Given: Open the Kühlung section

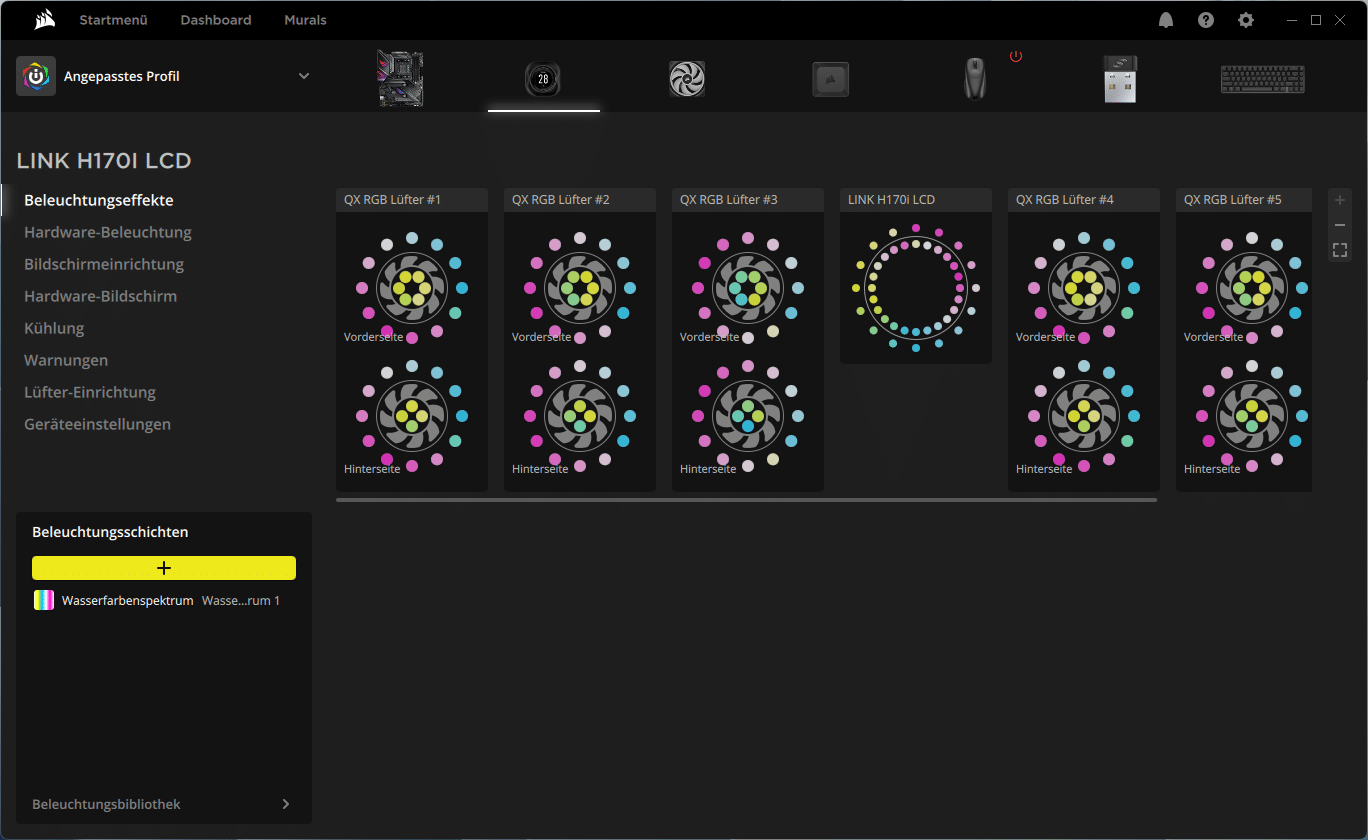Looking at the screenshot, I should [54, 328].
